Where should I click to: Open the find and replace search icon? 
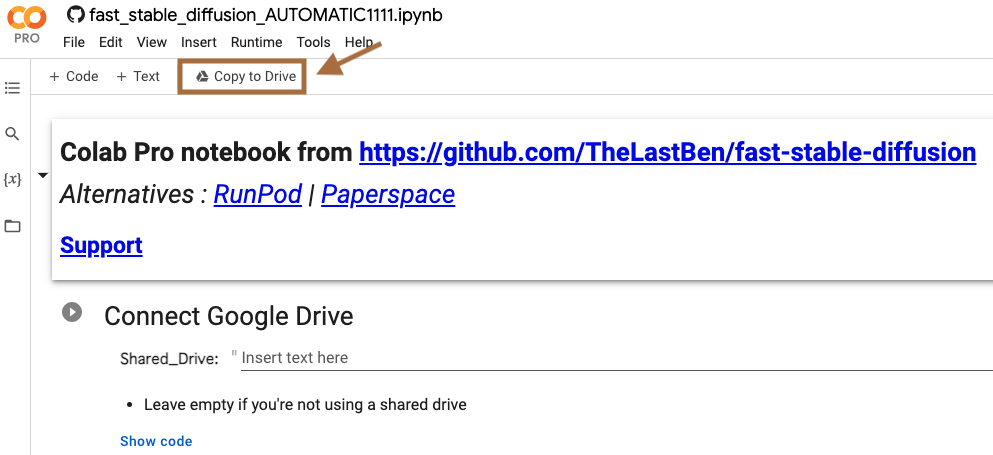[12, 134]
